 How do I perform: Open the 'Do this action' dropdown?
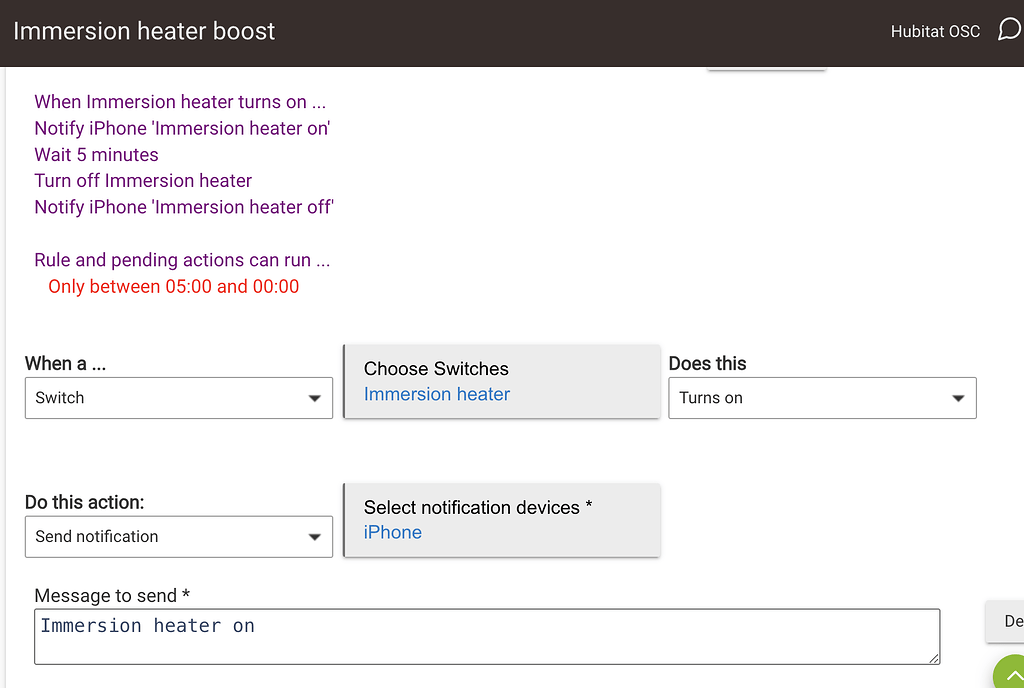click(x=178, y=537)
